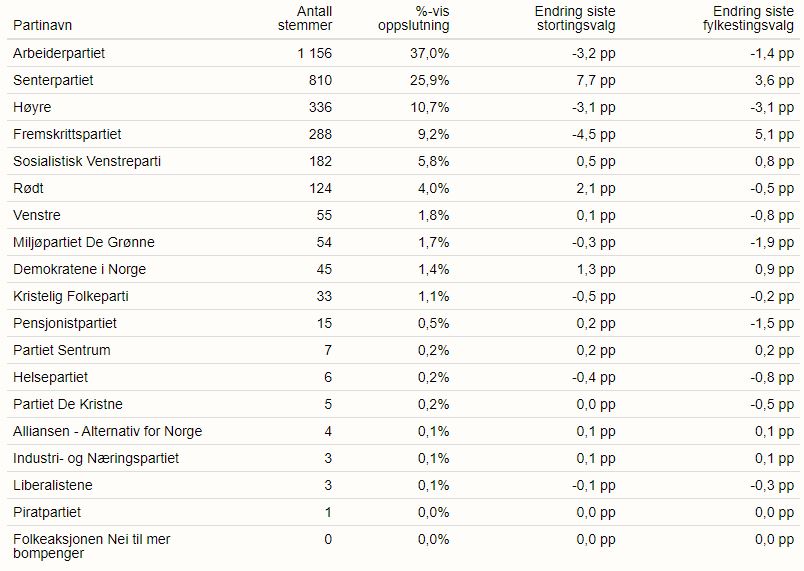
Task: Click the %-vis oppslutning header
Action: coord(413,18)
